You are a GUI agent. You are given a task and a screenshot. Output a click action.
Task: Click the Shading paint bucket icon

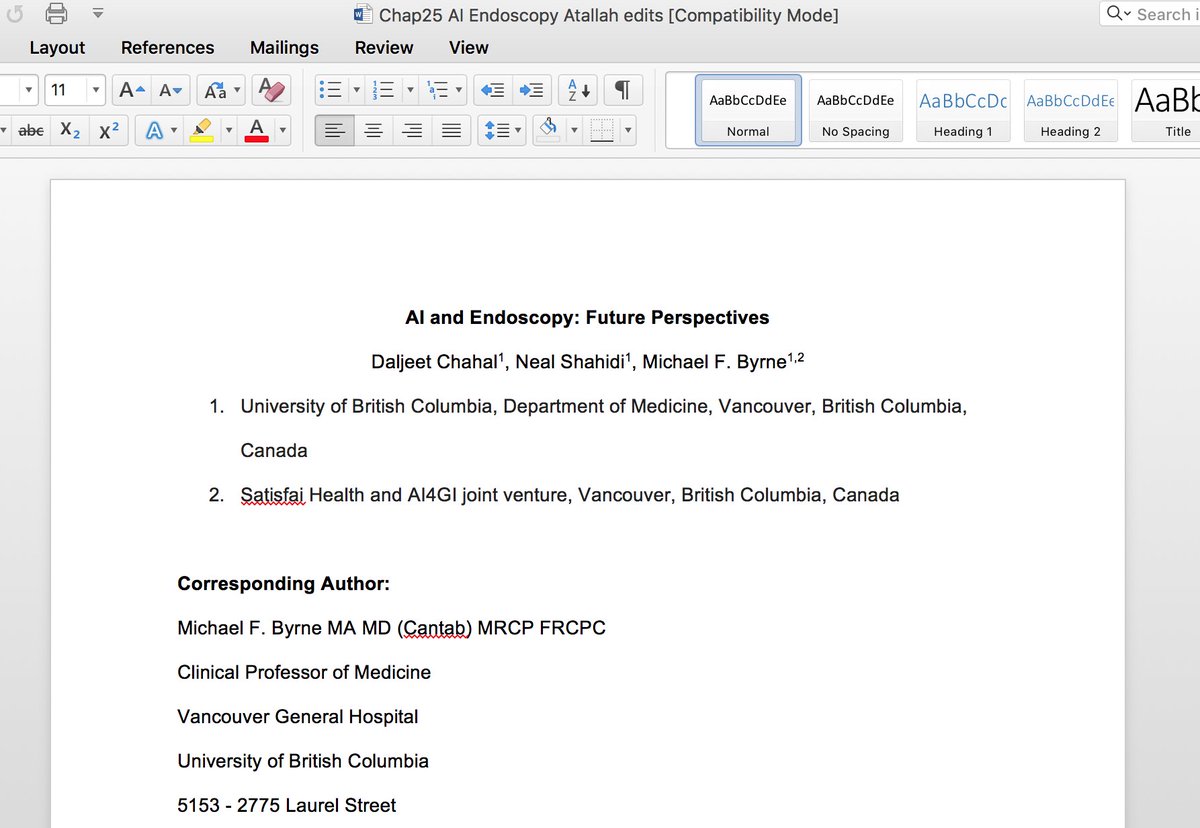548,130
